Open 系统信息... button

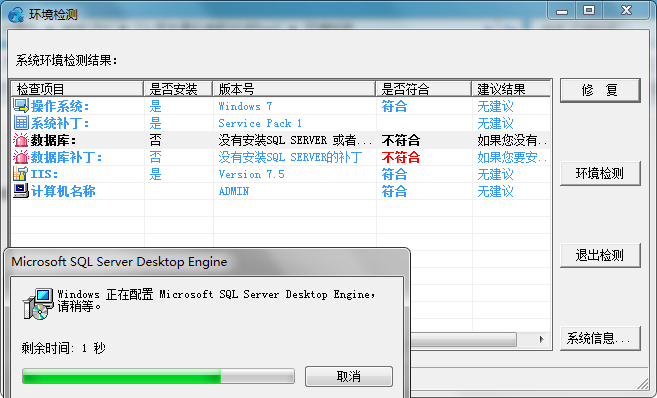pyautogui.click(x=600, y=338)
